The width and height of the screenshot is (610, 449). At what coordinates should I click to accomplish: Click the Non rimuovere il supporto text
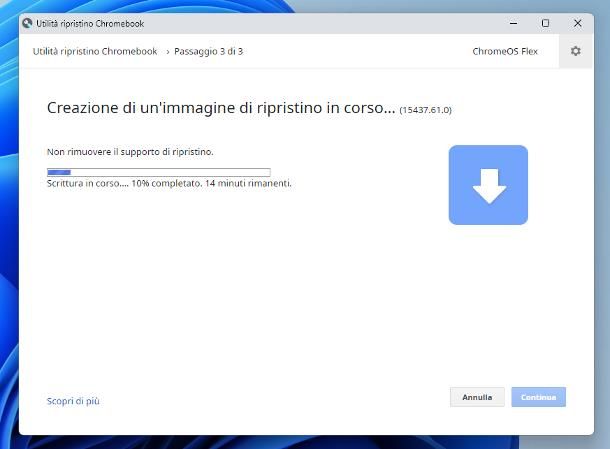tap(130, 152)
